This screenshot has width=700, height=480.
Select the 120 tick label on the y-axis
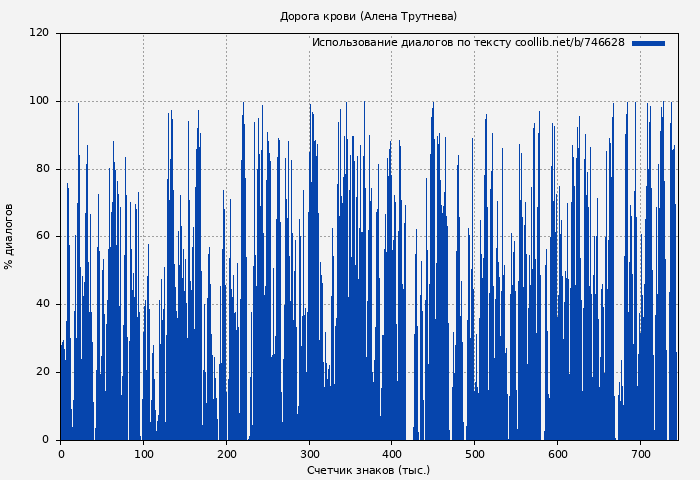click(39, 33)
